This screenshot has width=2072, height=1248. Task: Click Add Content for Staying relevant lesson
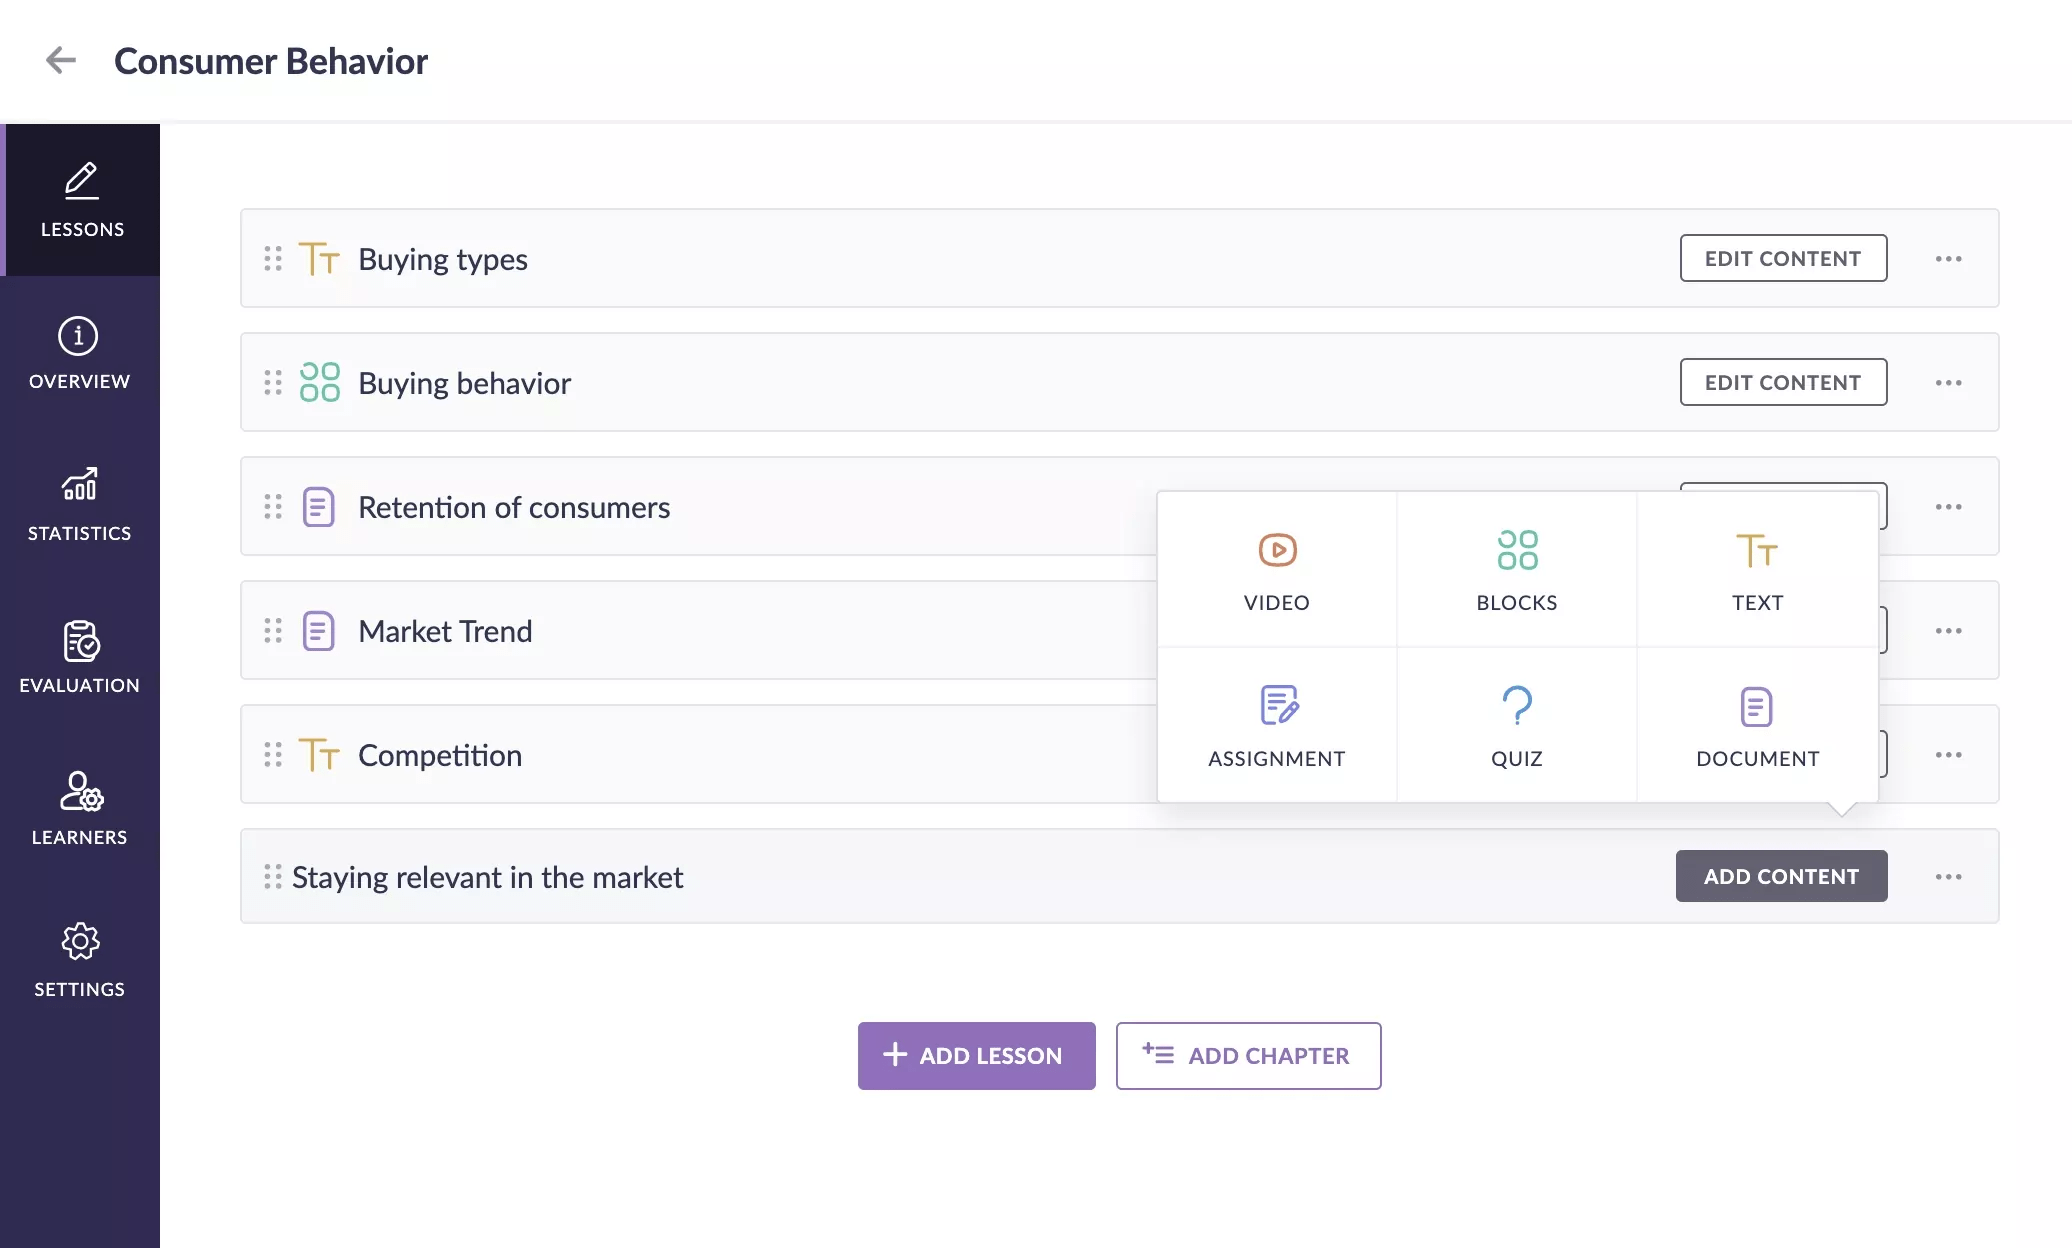tap(1782, 875)
